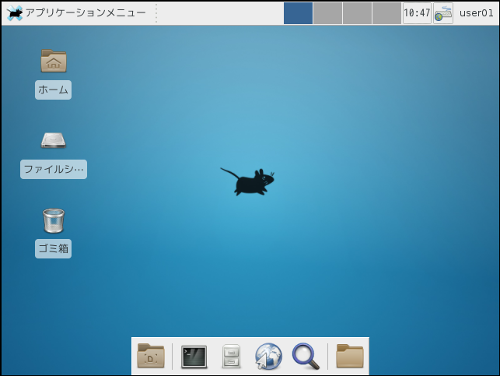Select the ゴミ箱 desktop icon label
This screenshot has height=376, width=500.
[53, 248]
